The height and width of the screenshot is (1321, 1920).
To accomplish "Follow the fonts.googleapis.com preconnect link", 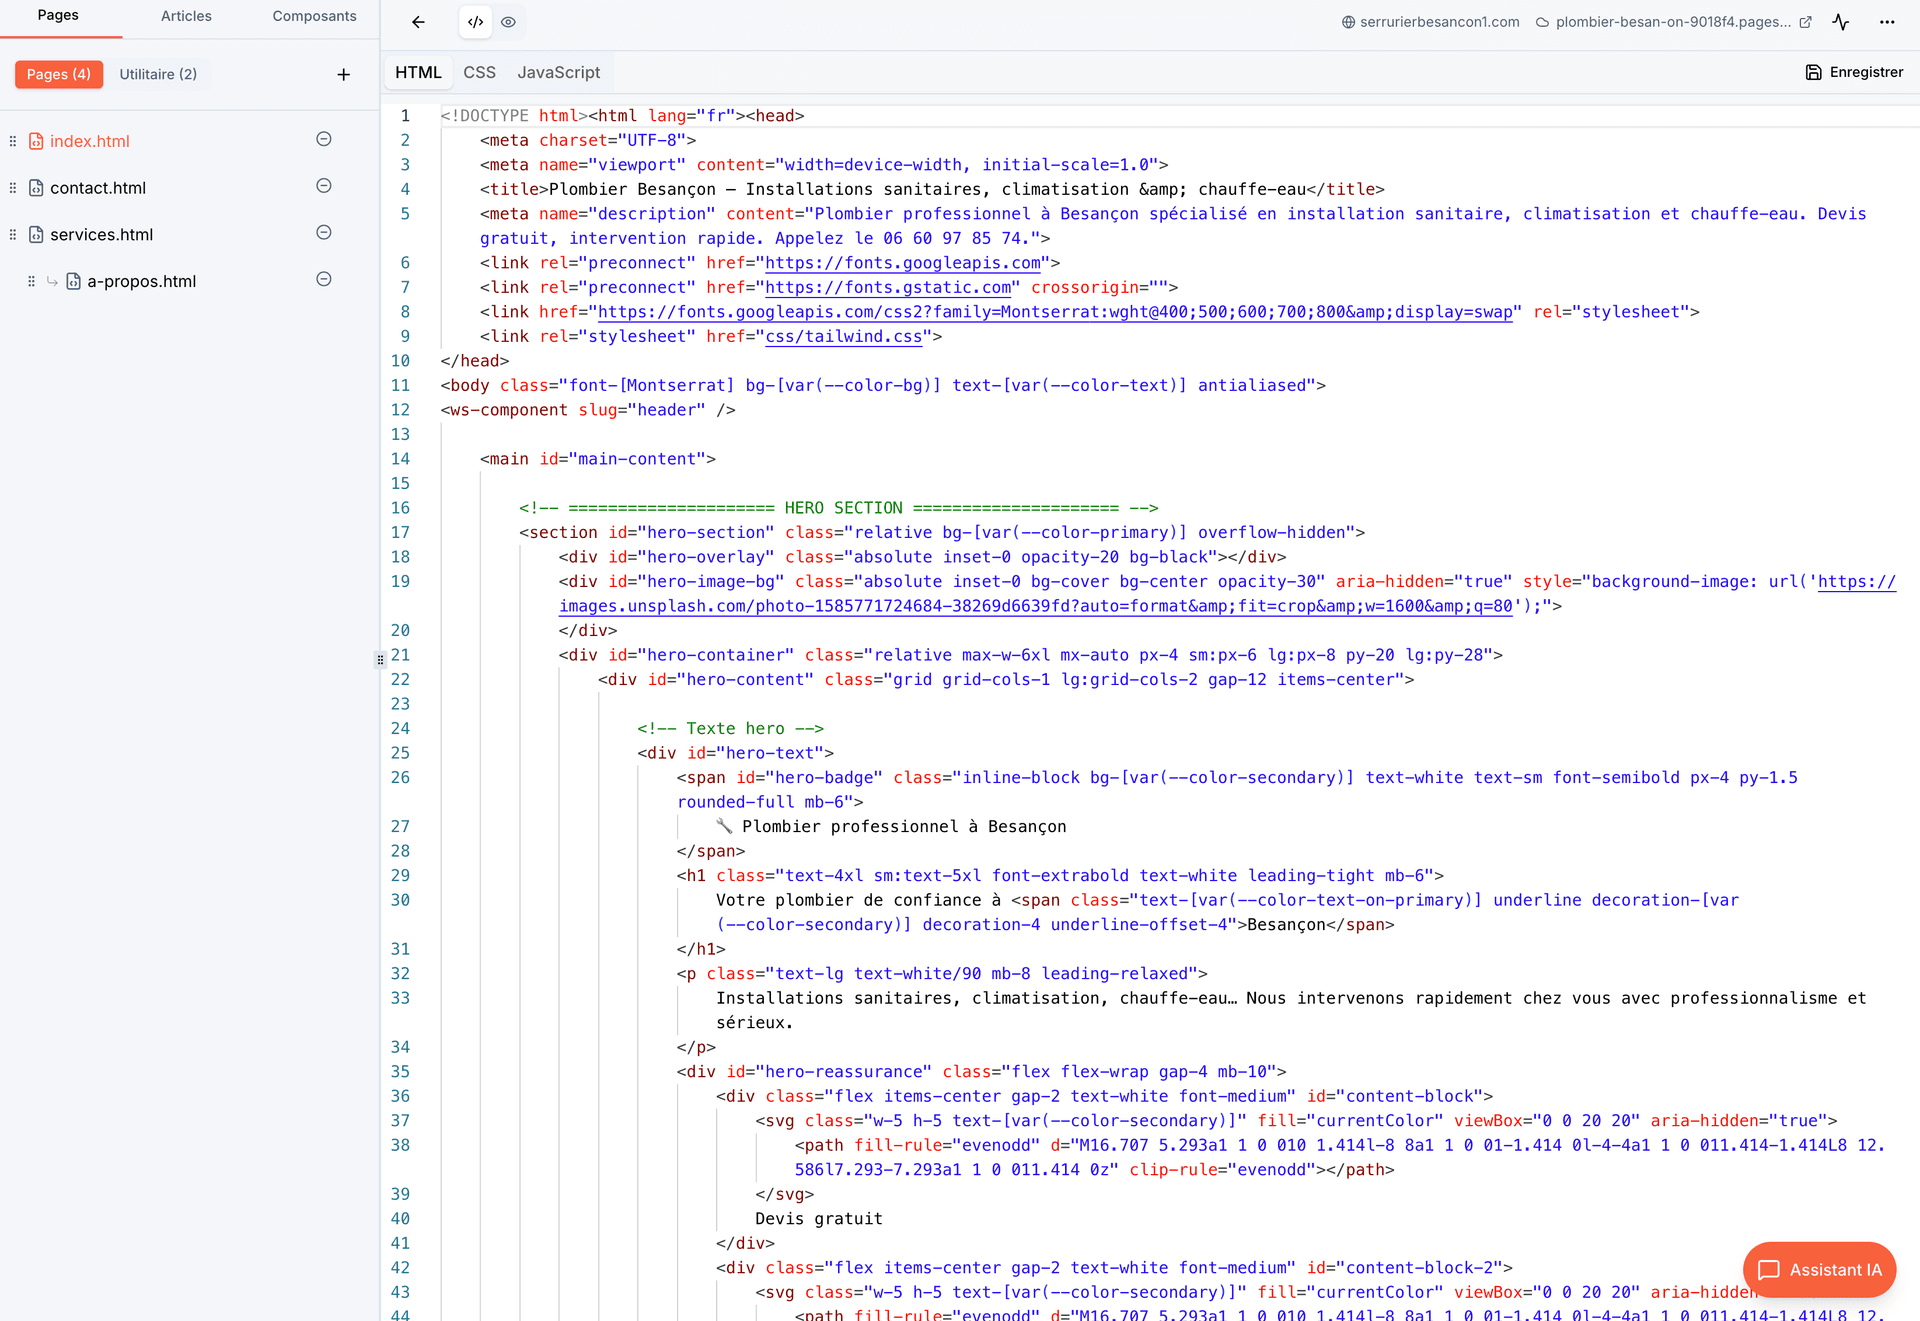I will [903, 263].
